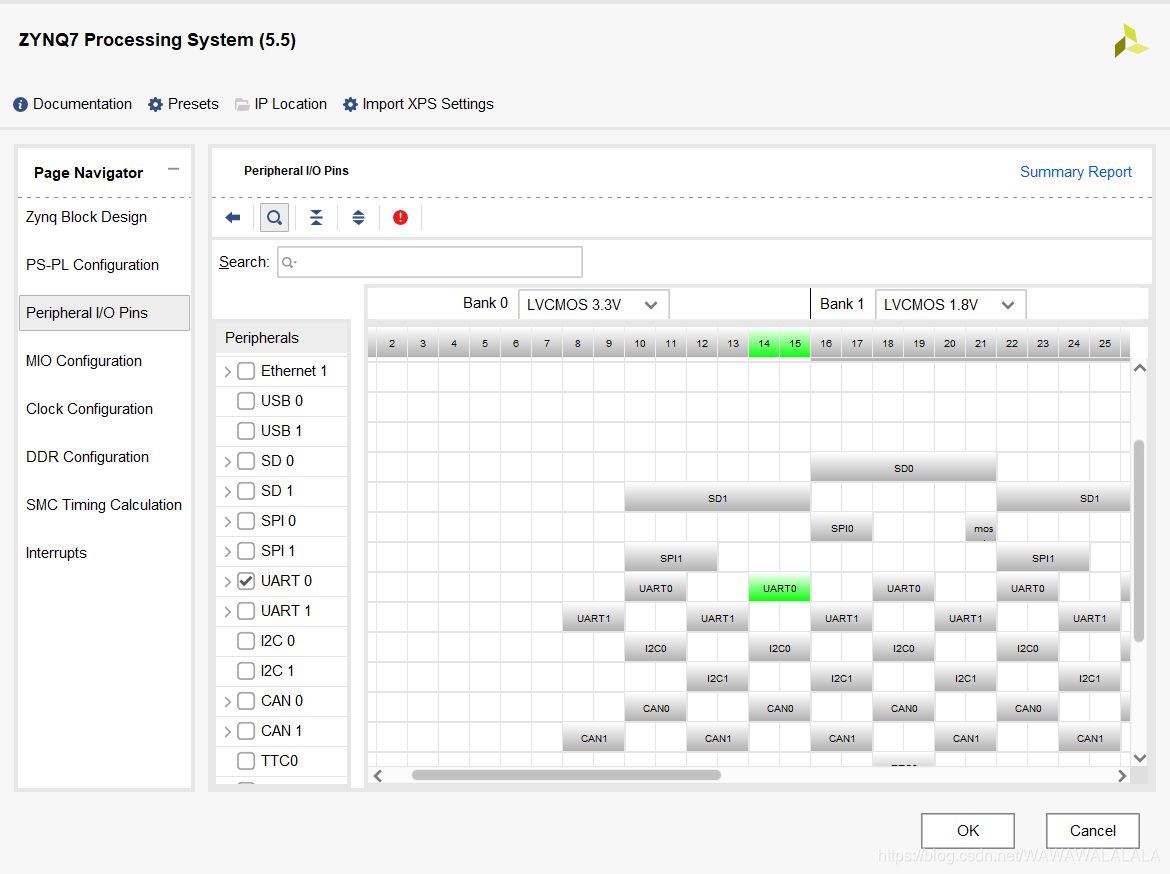Click the expand all toolbar icon

[x=358, y=217]
